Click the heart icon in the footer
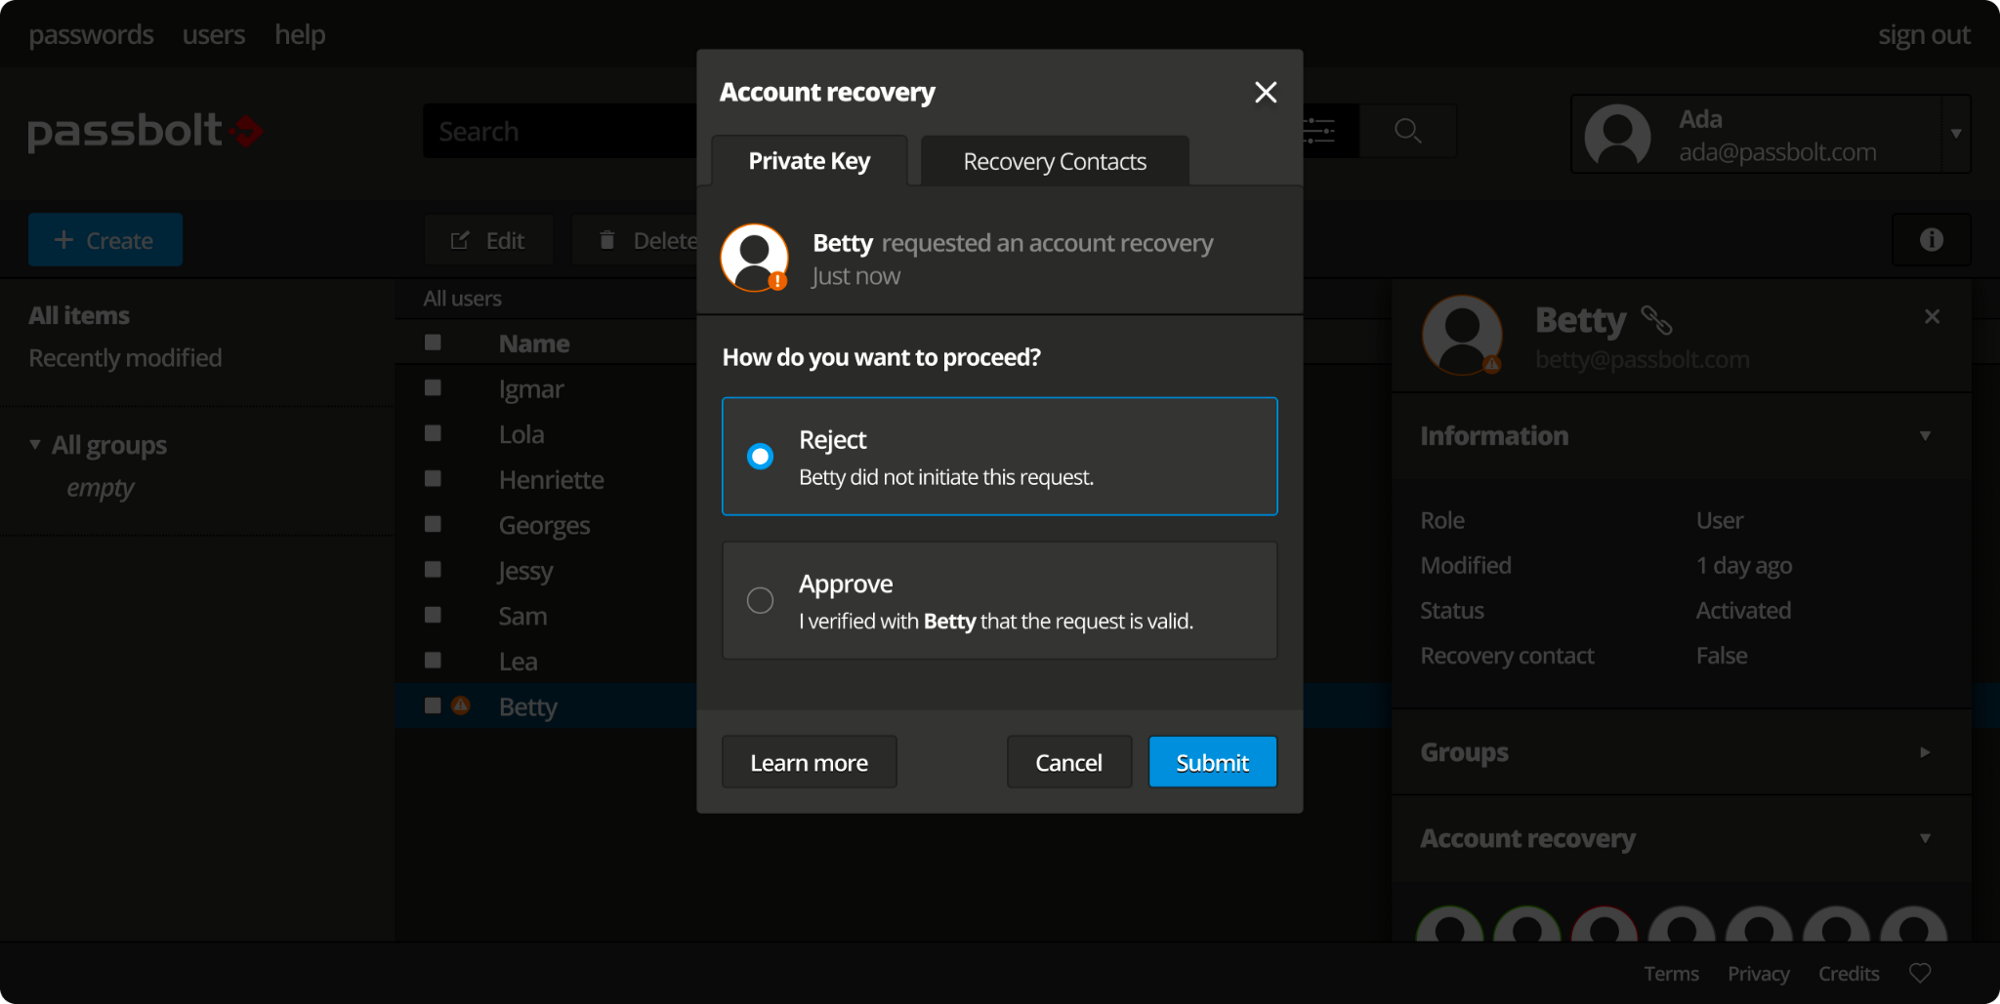Image resolution: width=2000 pixels, height=1004 pixels. point(1920,973)
